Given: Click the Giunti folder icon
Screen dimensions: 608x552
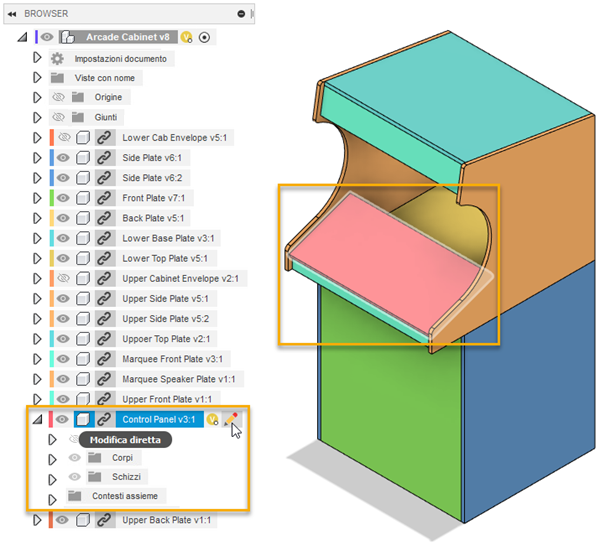Looking at the screenshot, I should point(78,117).
